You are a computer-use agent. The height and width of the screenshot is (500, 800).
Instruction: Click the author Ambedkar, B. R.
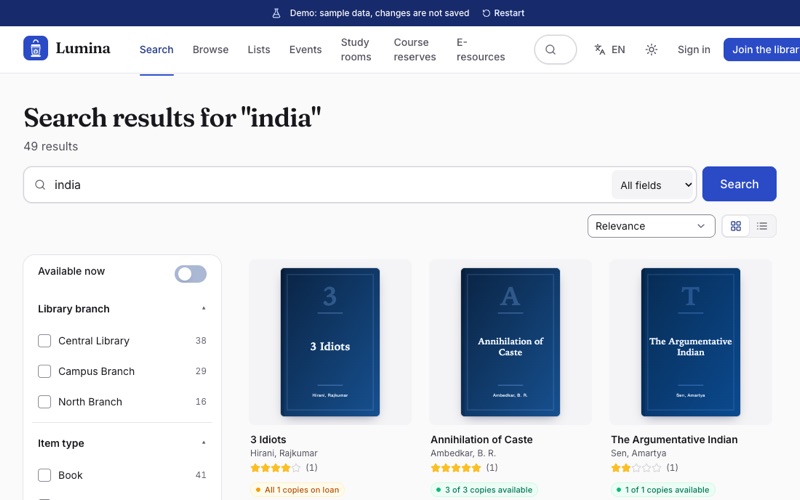pyautogui.click(x=463, y=453)
